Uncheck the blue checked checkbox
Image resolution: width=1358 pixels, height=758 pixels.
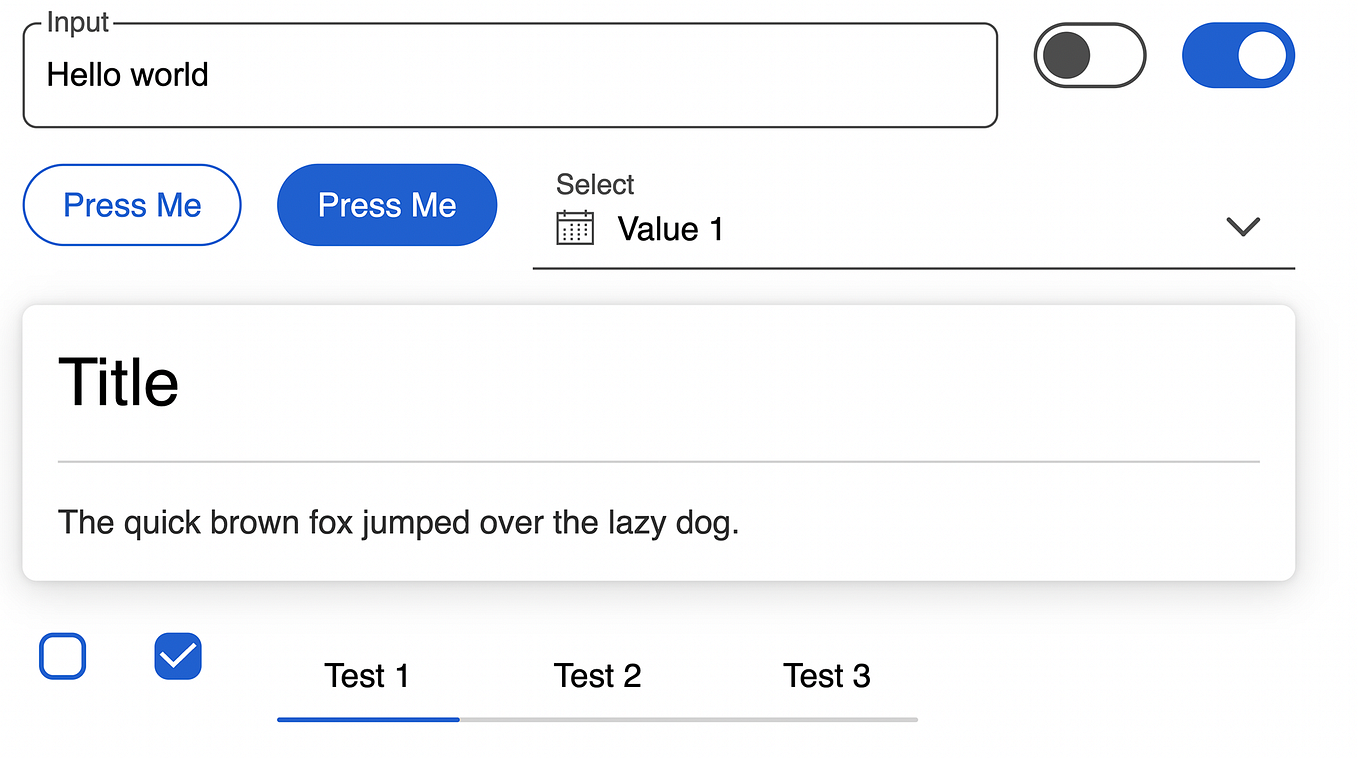pos(178,657)
